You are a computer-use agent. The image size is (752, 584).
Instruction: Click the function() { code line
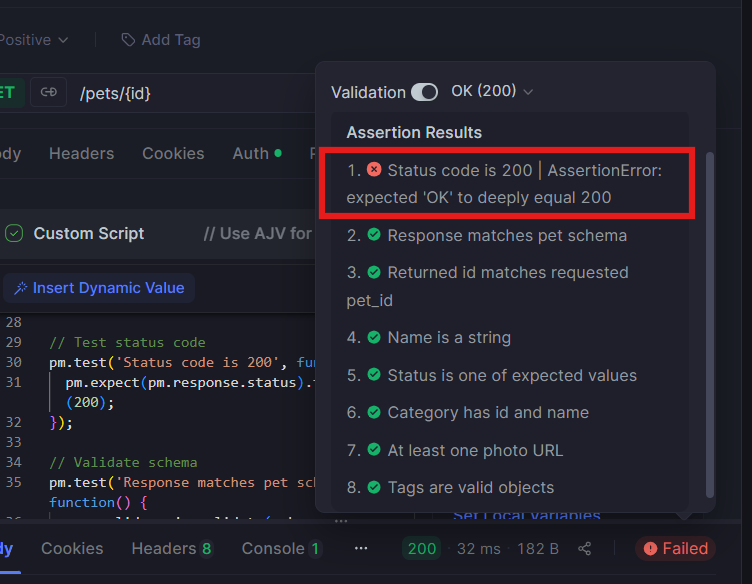click(98, 502)
